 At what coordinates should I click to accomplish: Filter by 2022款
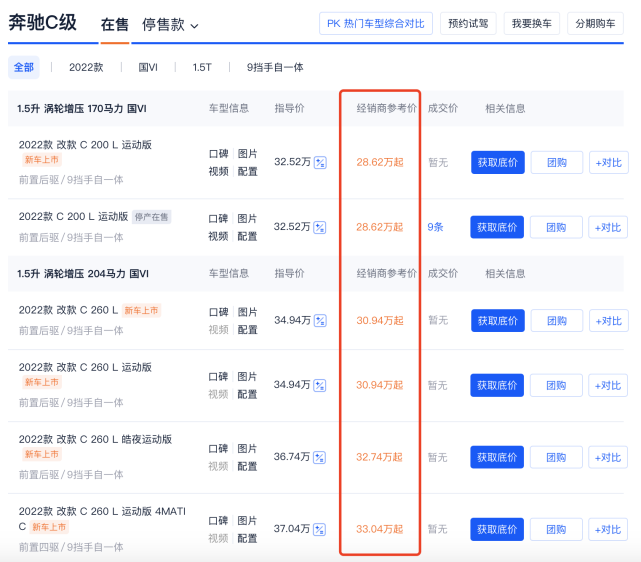coord(86,67)
